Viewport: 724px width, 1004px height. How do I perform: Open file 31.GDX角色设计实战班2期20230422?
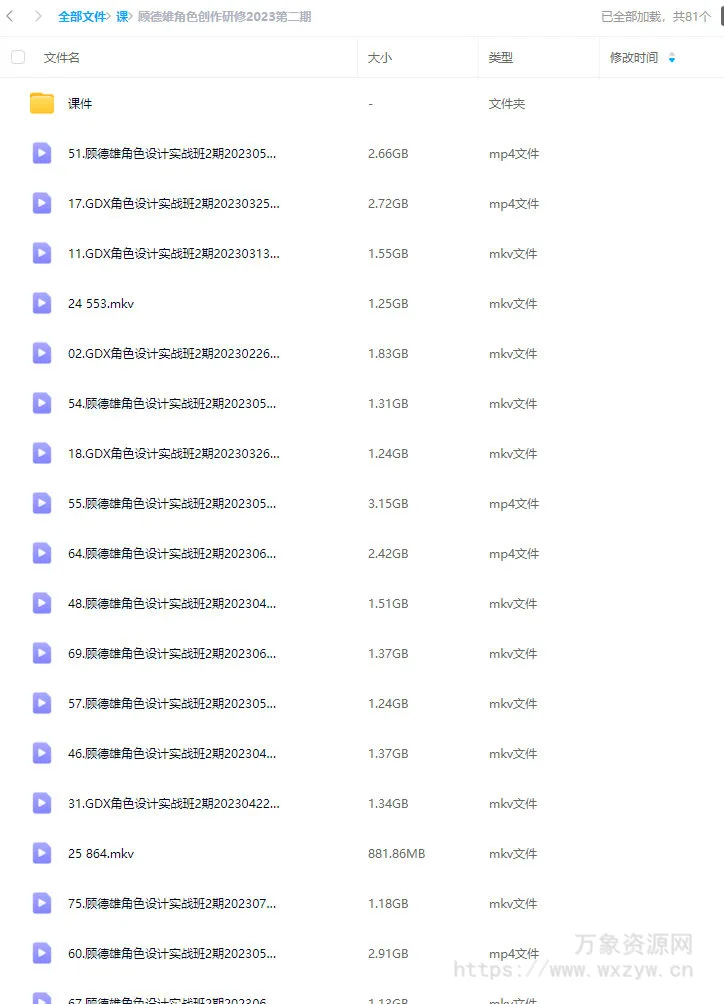click(x=173, y=803)
